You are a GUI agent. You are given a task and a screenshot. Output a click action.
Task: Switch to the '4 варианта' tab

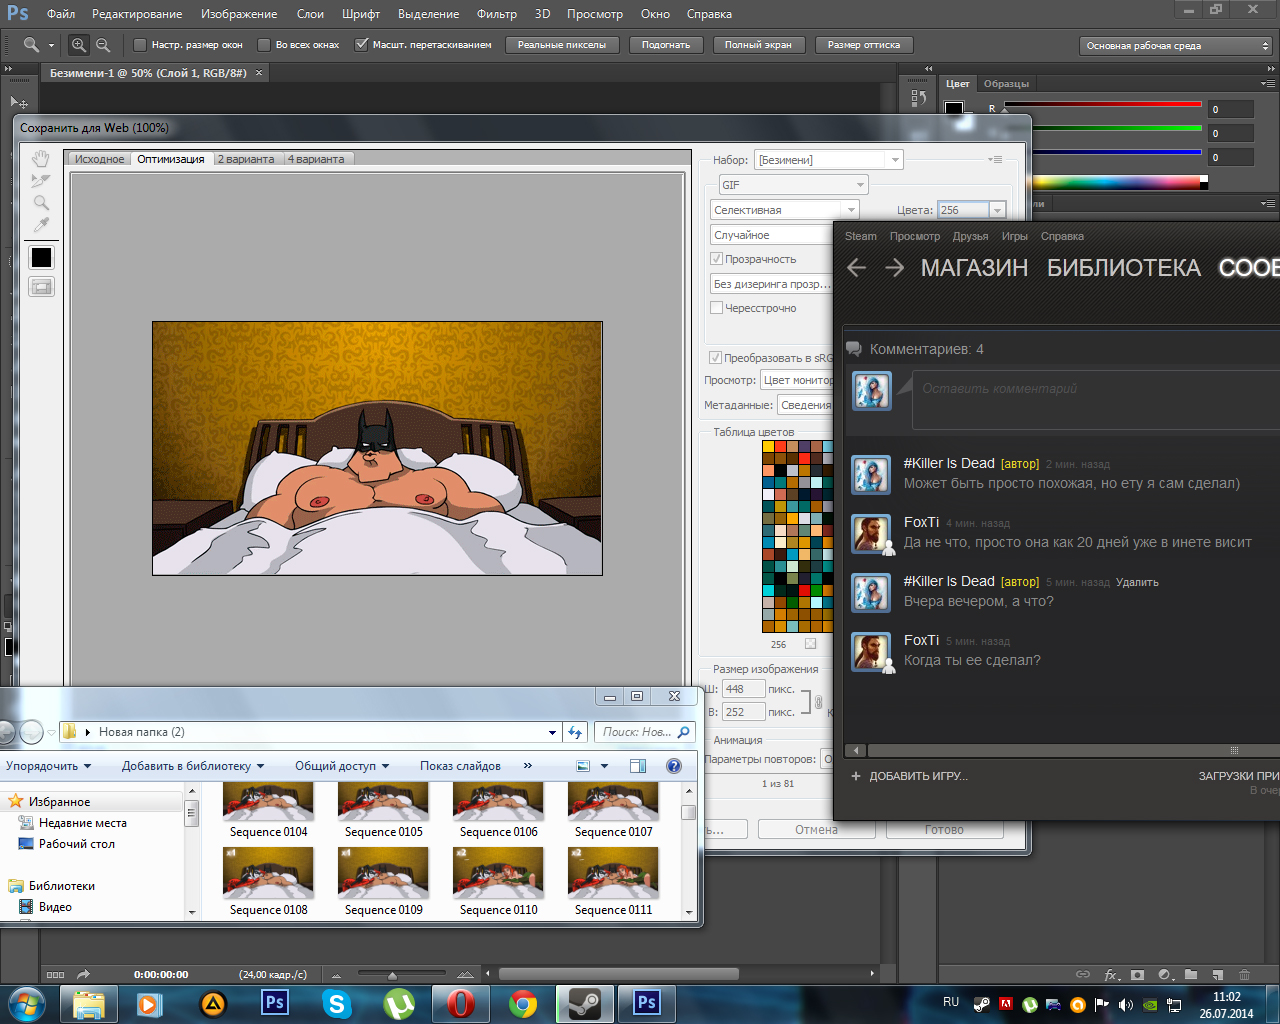tap(316, 159)
